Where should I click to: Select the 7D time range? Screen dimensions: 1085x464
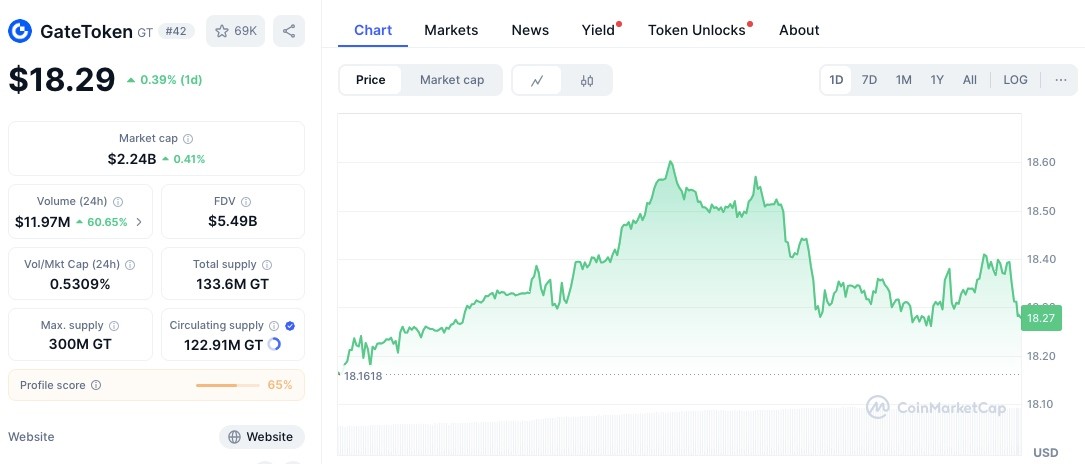point(869,80)
